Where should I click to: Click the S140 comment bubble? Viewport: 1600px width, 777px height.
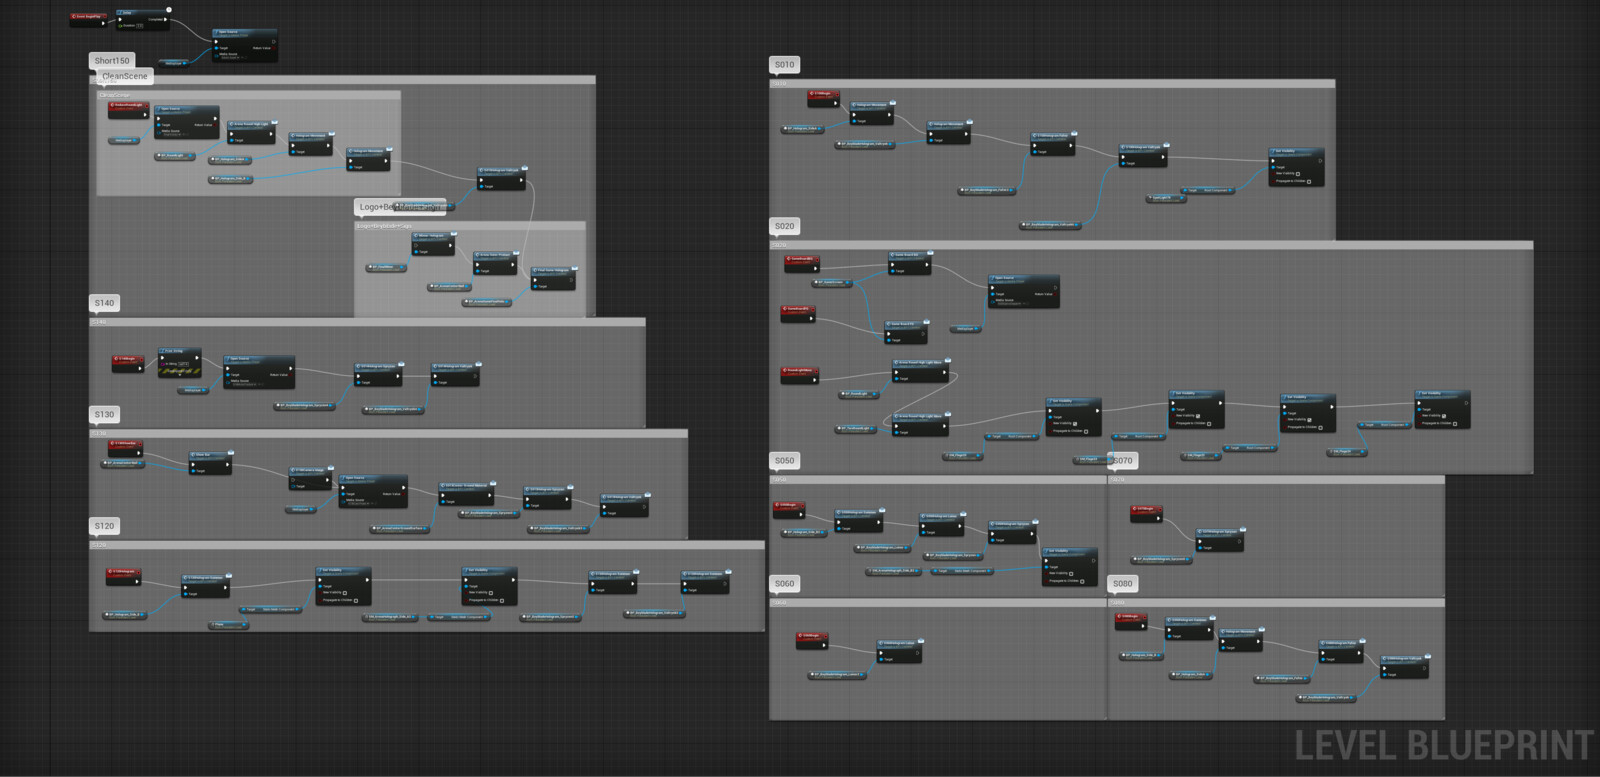[105, 303]
